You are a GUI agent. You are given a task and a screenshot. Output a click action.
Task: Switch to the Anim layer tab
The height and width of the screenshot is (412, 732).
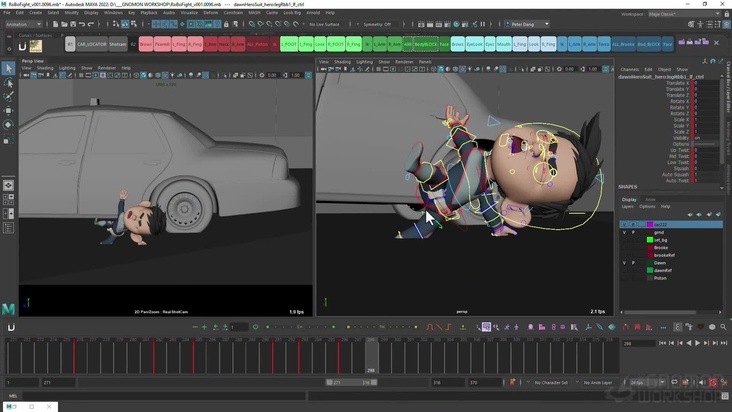coord(650,199)
